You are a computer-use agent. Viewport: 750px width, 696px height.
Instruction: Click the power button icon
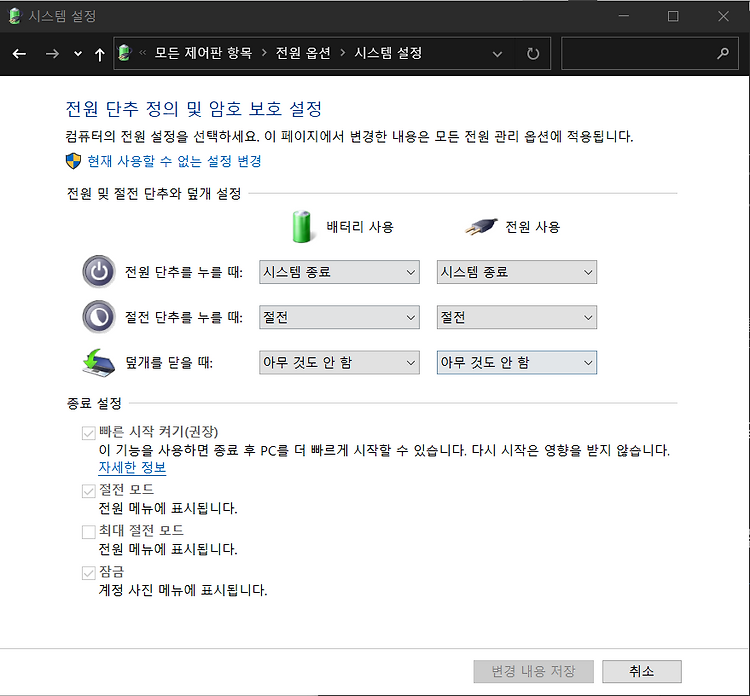(99, 272)
